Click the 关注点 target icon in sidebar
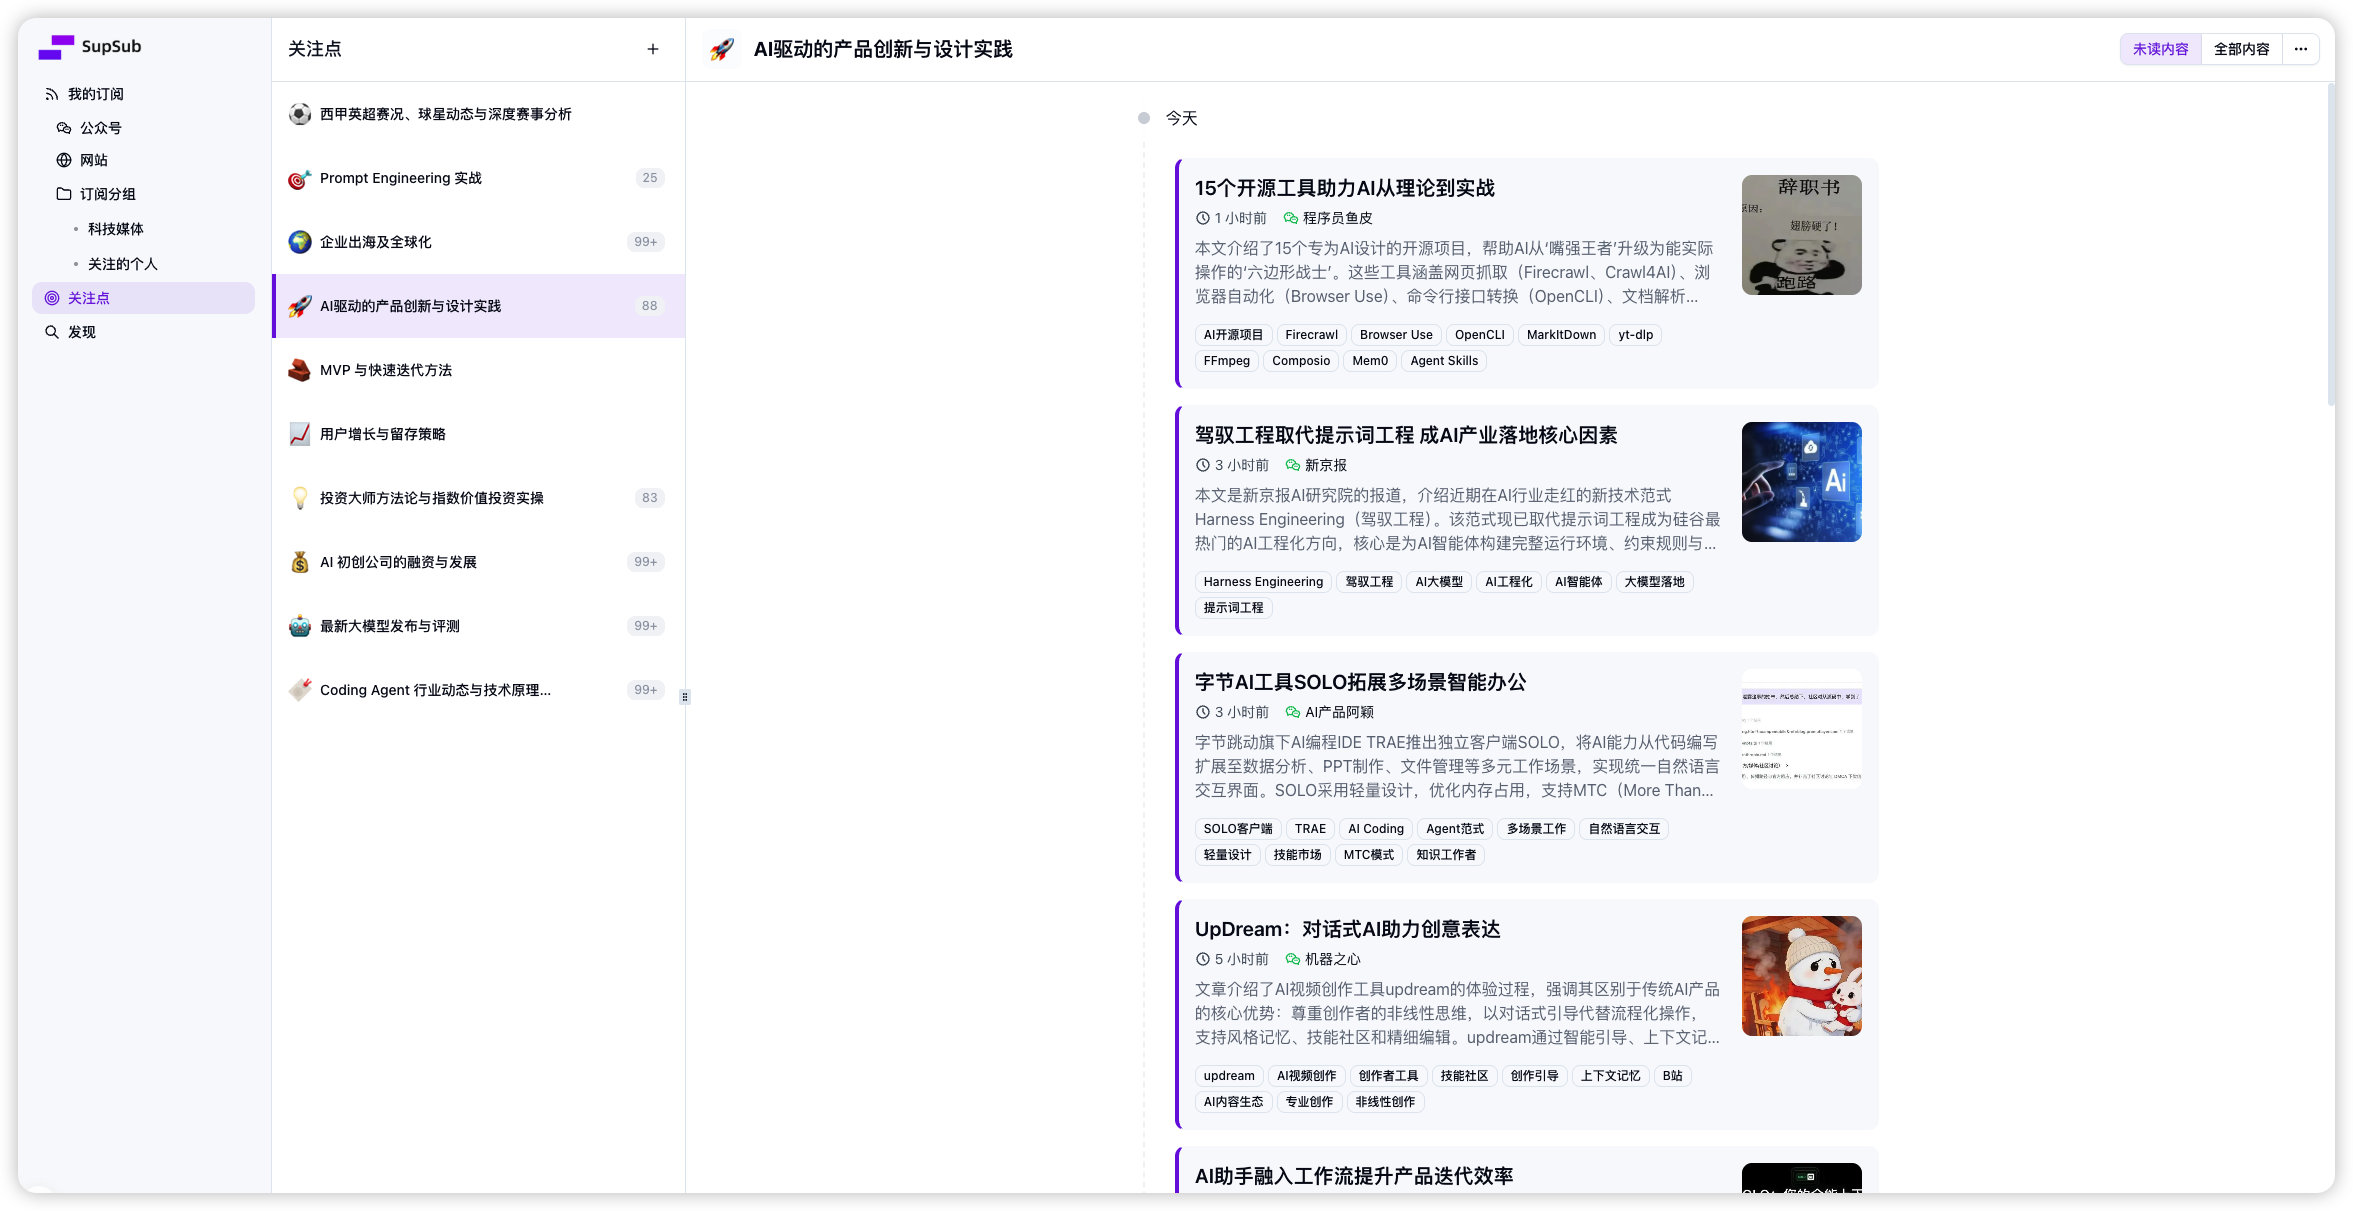This screenshot has height=1211, width=2353. click(52, 298)
